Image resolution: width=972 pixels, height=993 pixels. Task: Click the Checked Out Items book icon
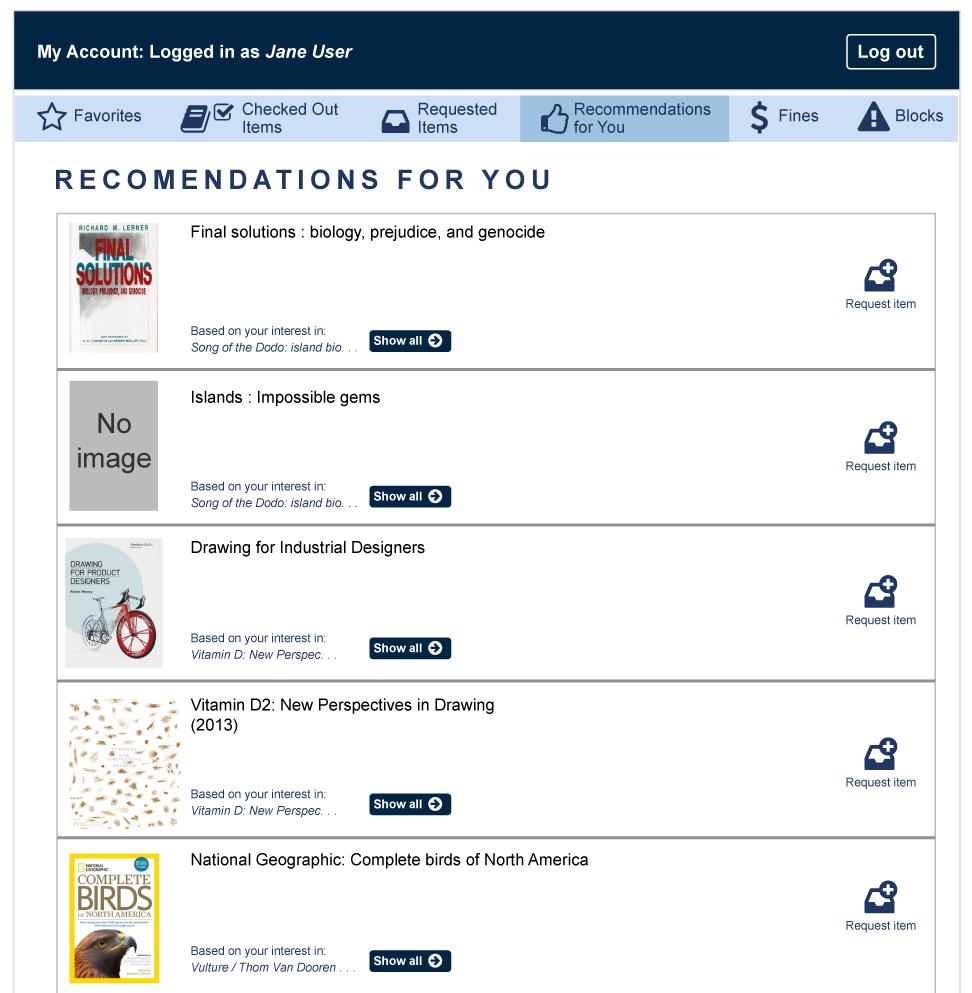(x=207, y=118)
